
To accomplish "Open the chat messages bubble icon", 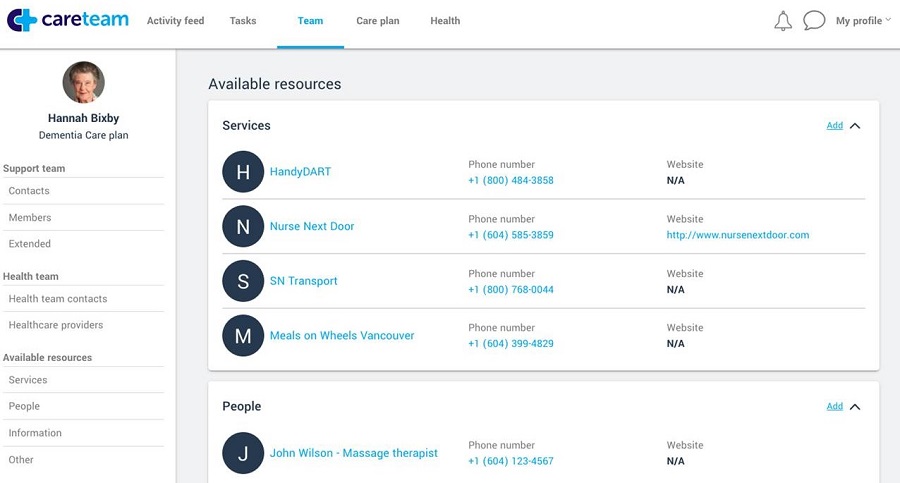I will pos(814,21).
